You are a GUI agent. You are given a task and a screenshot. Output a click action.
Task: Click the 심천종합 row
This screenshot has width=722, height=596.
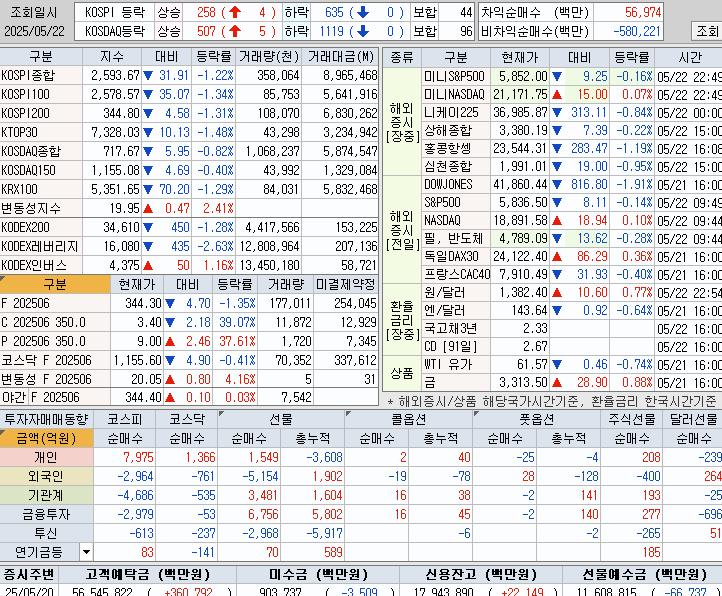pos(572,166)
